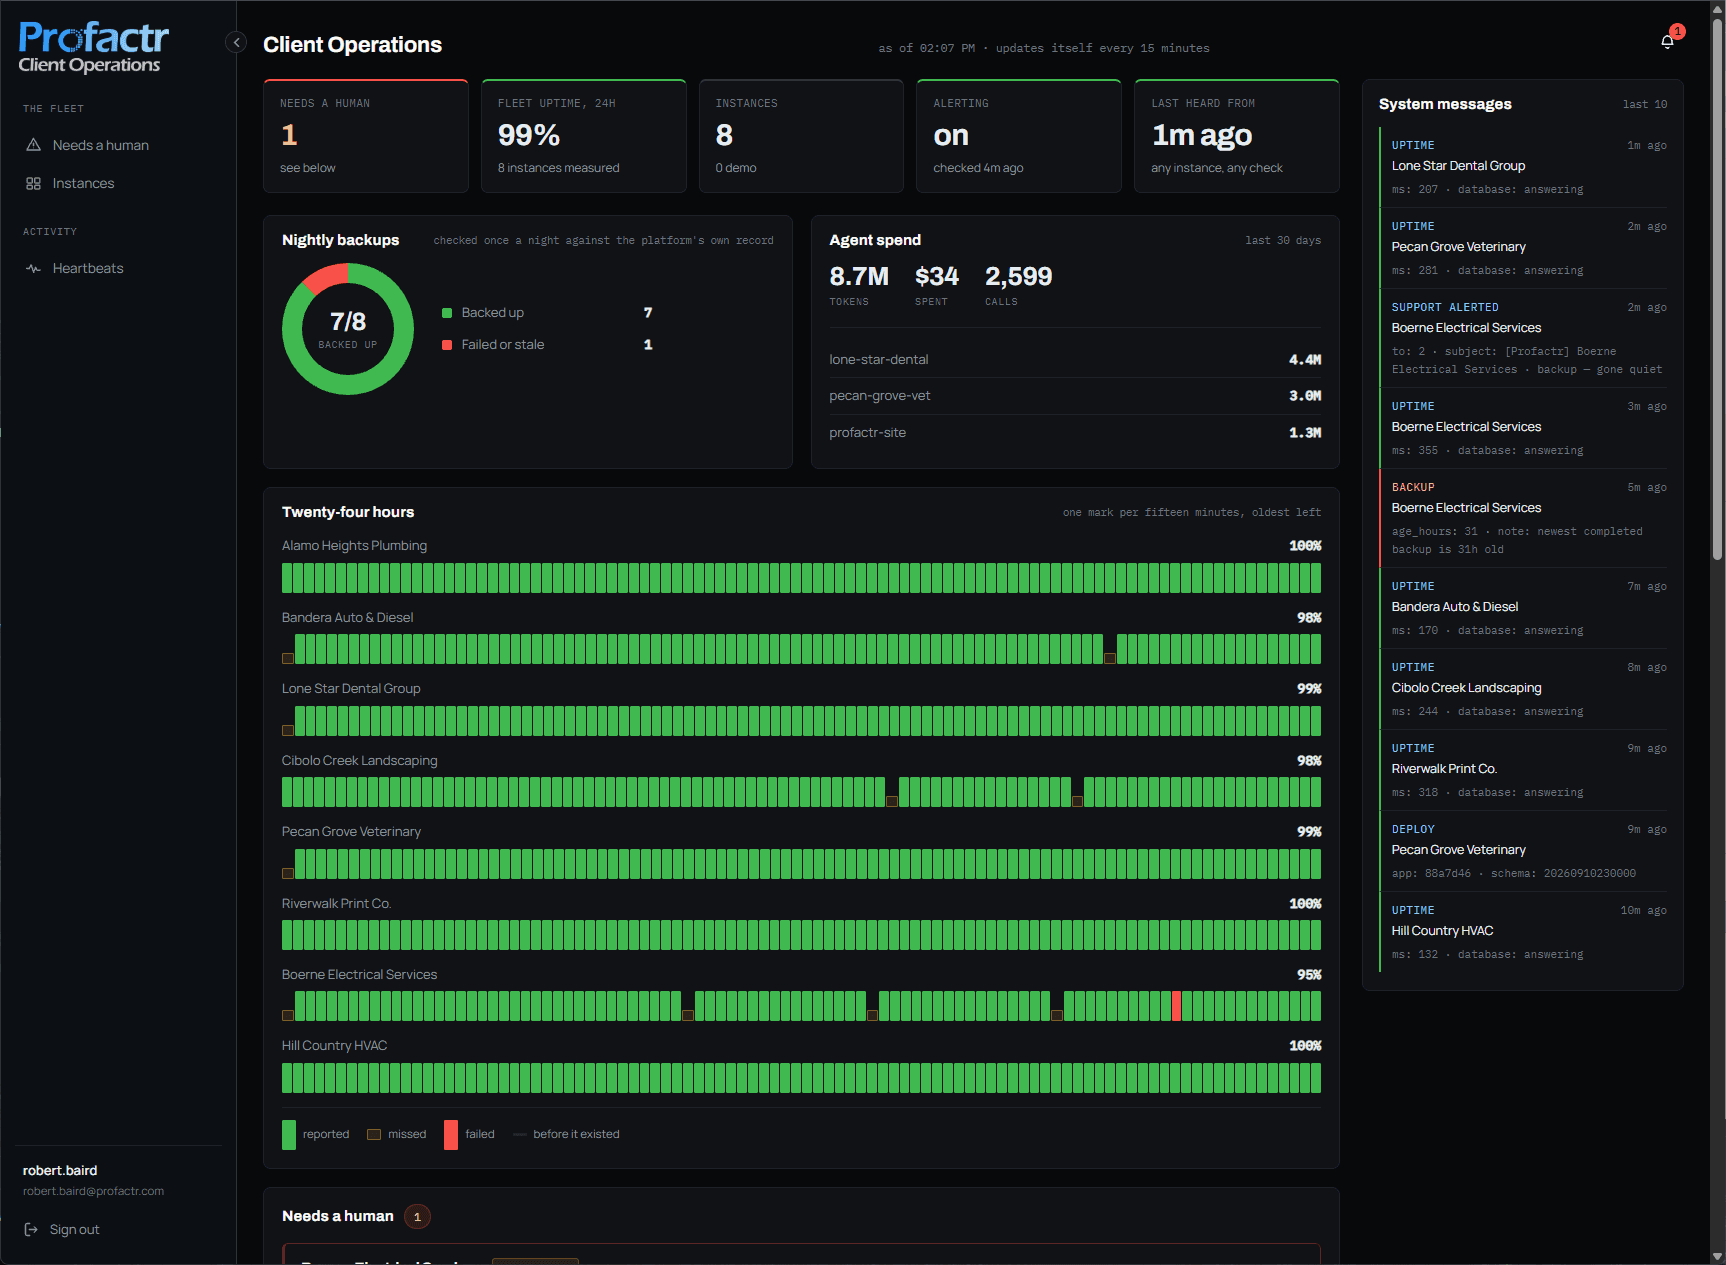
Task: Collapse the sidebar with the chevron button
Action: (236, 42)
